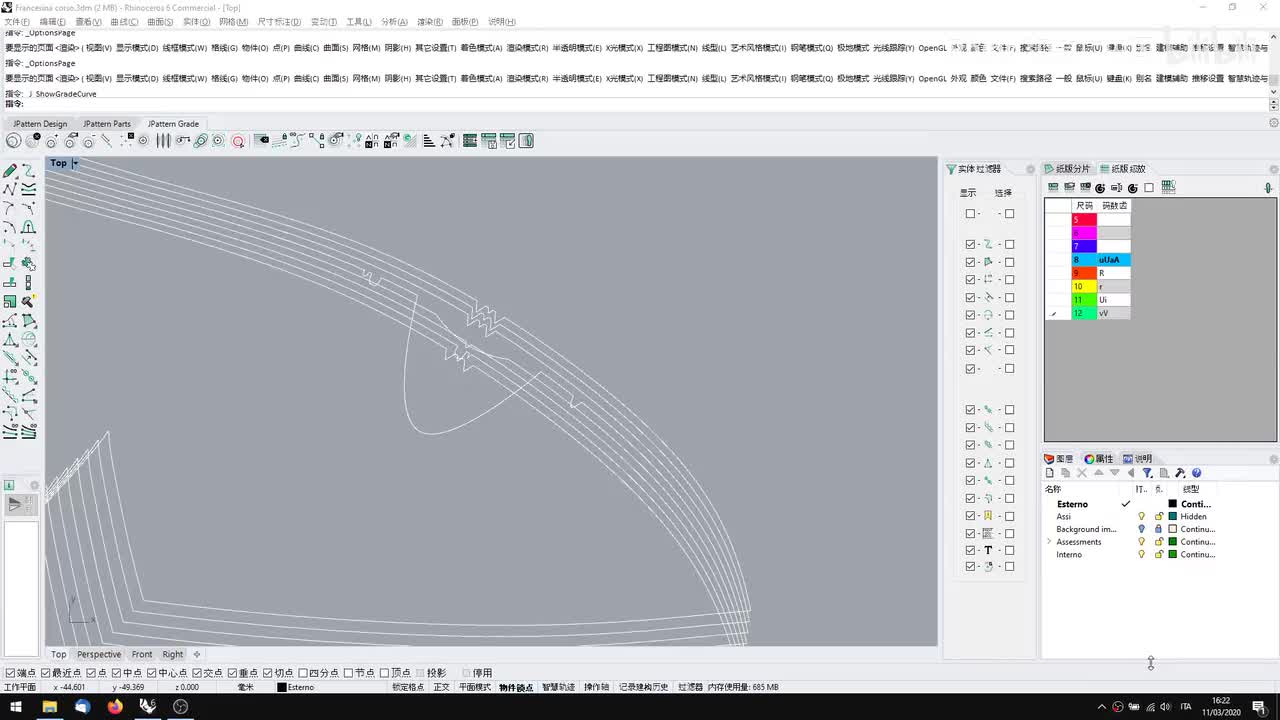Click the three vertical bars icon in toolbar
The height and width of the screenshot is (720, 1280).
coord(163,141)
